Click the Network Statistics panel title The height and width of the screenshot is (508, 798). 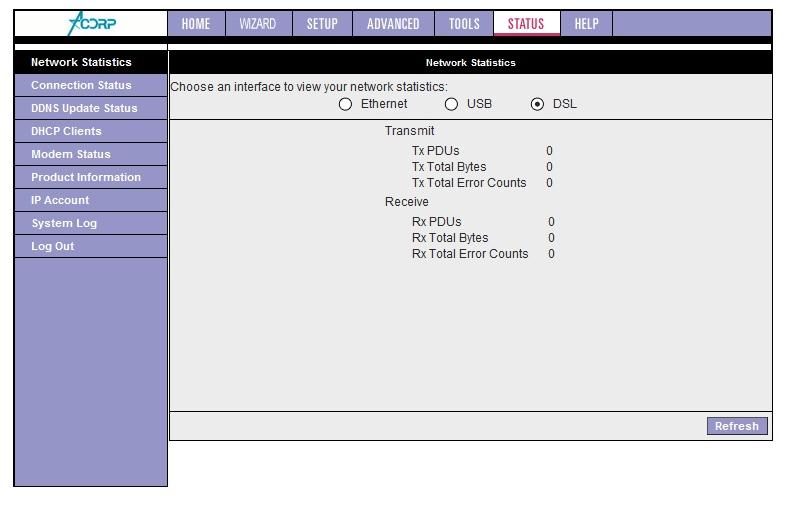point(470,63)
